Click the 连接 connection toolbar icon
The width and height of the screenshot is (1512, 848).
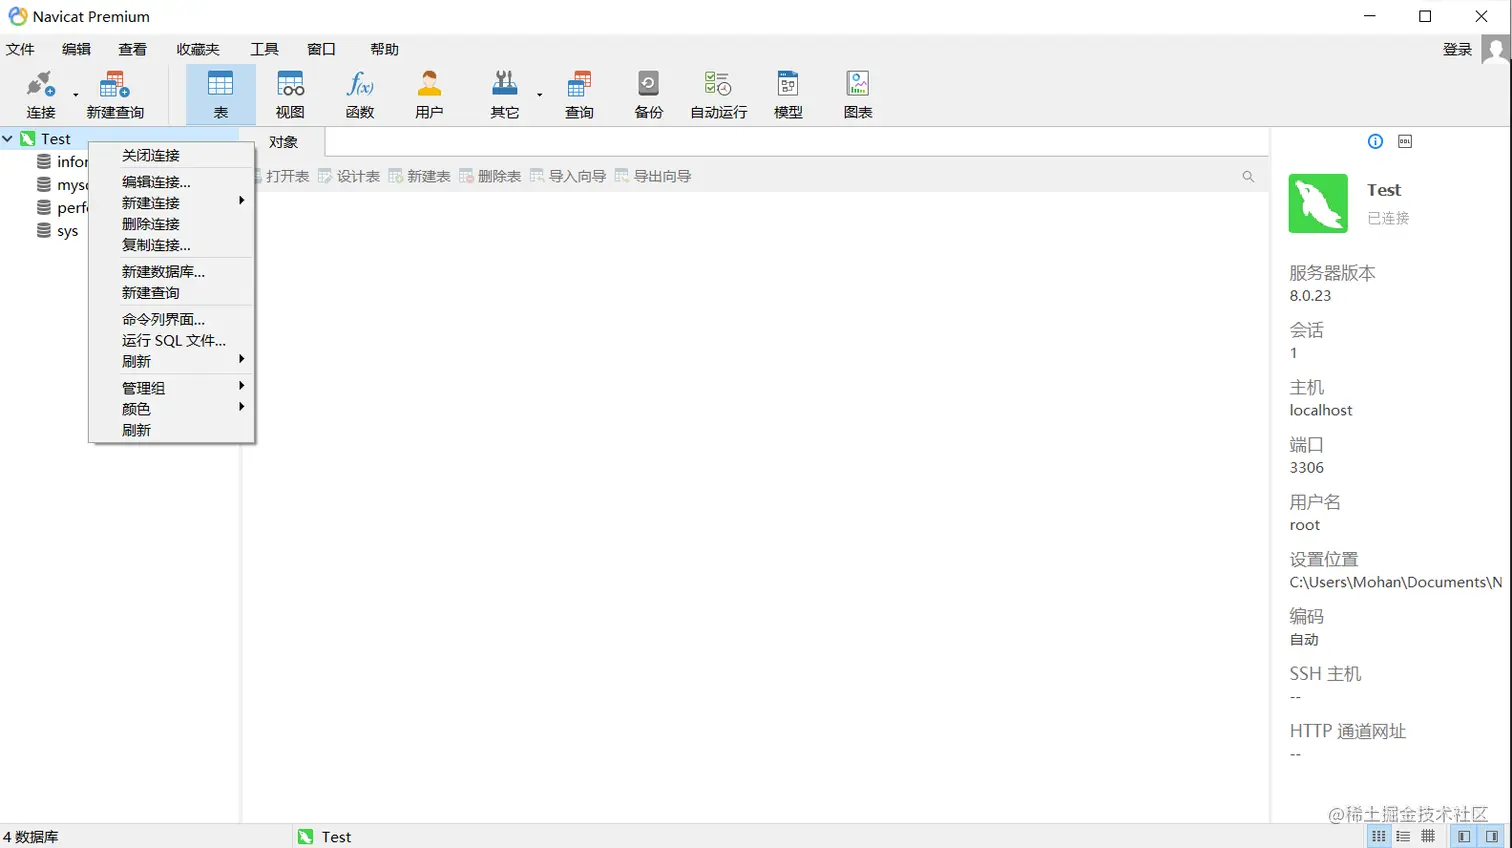pos(41,95)
